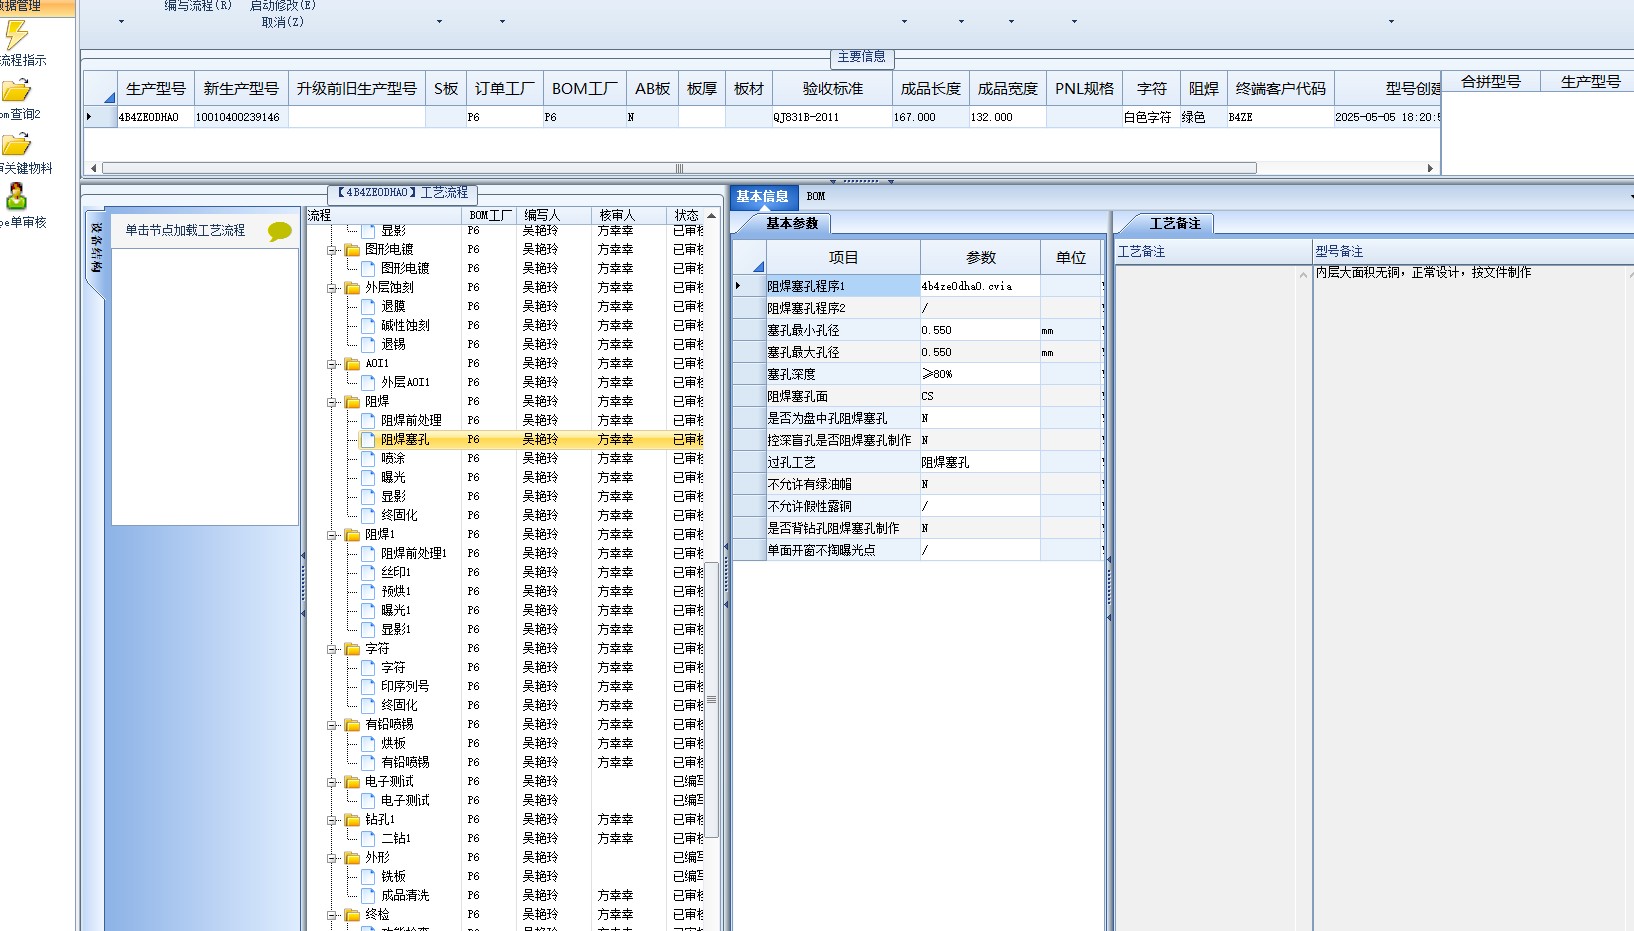Click the 外层蚀刻 folder icon
The image size is (1634, 931).
tap(352, 288)
